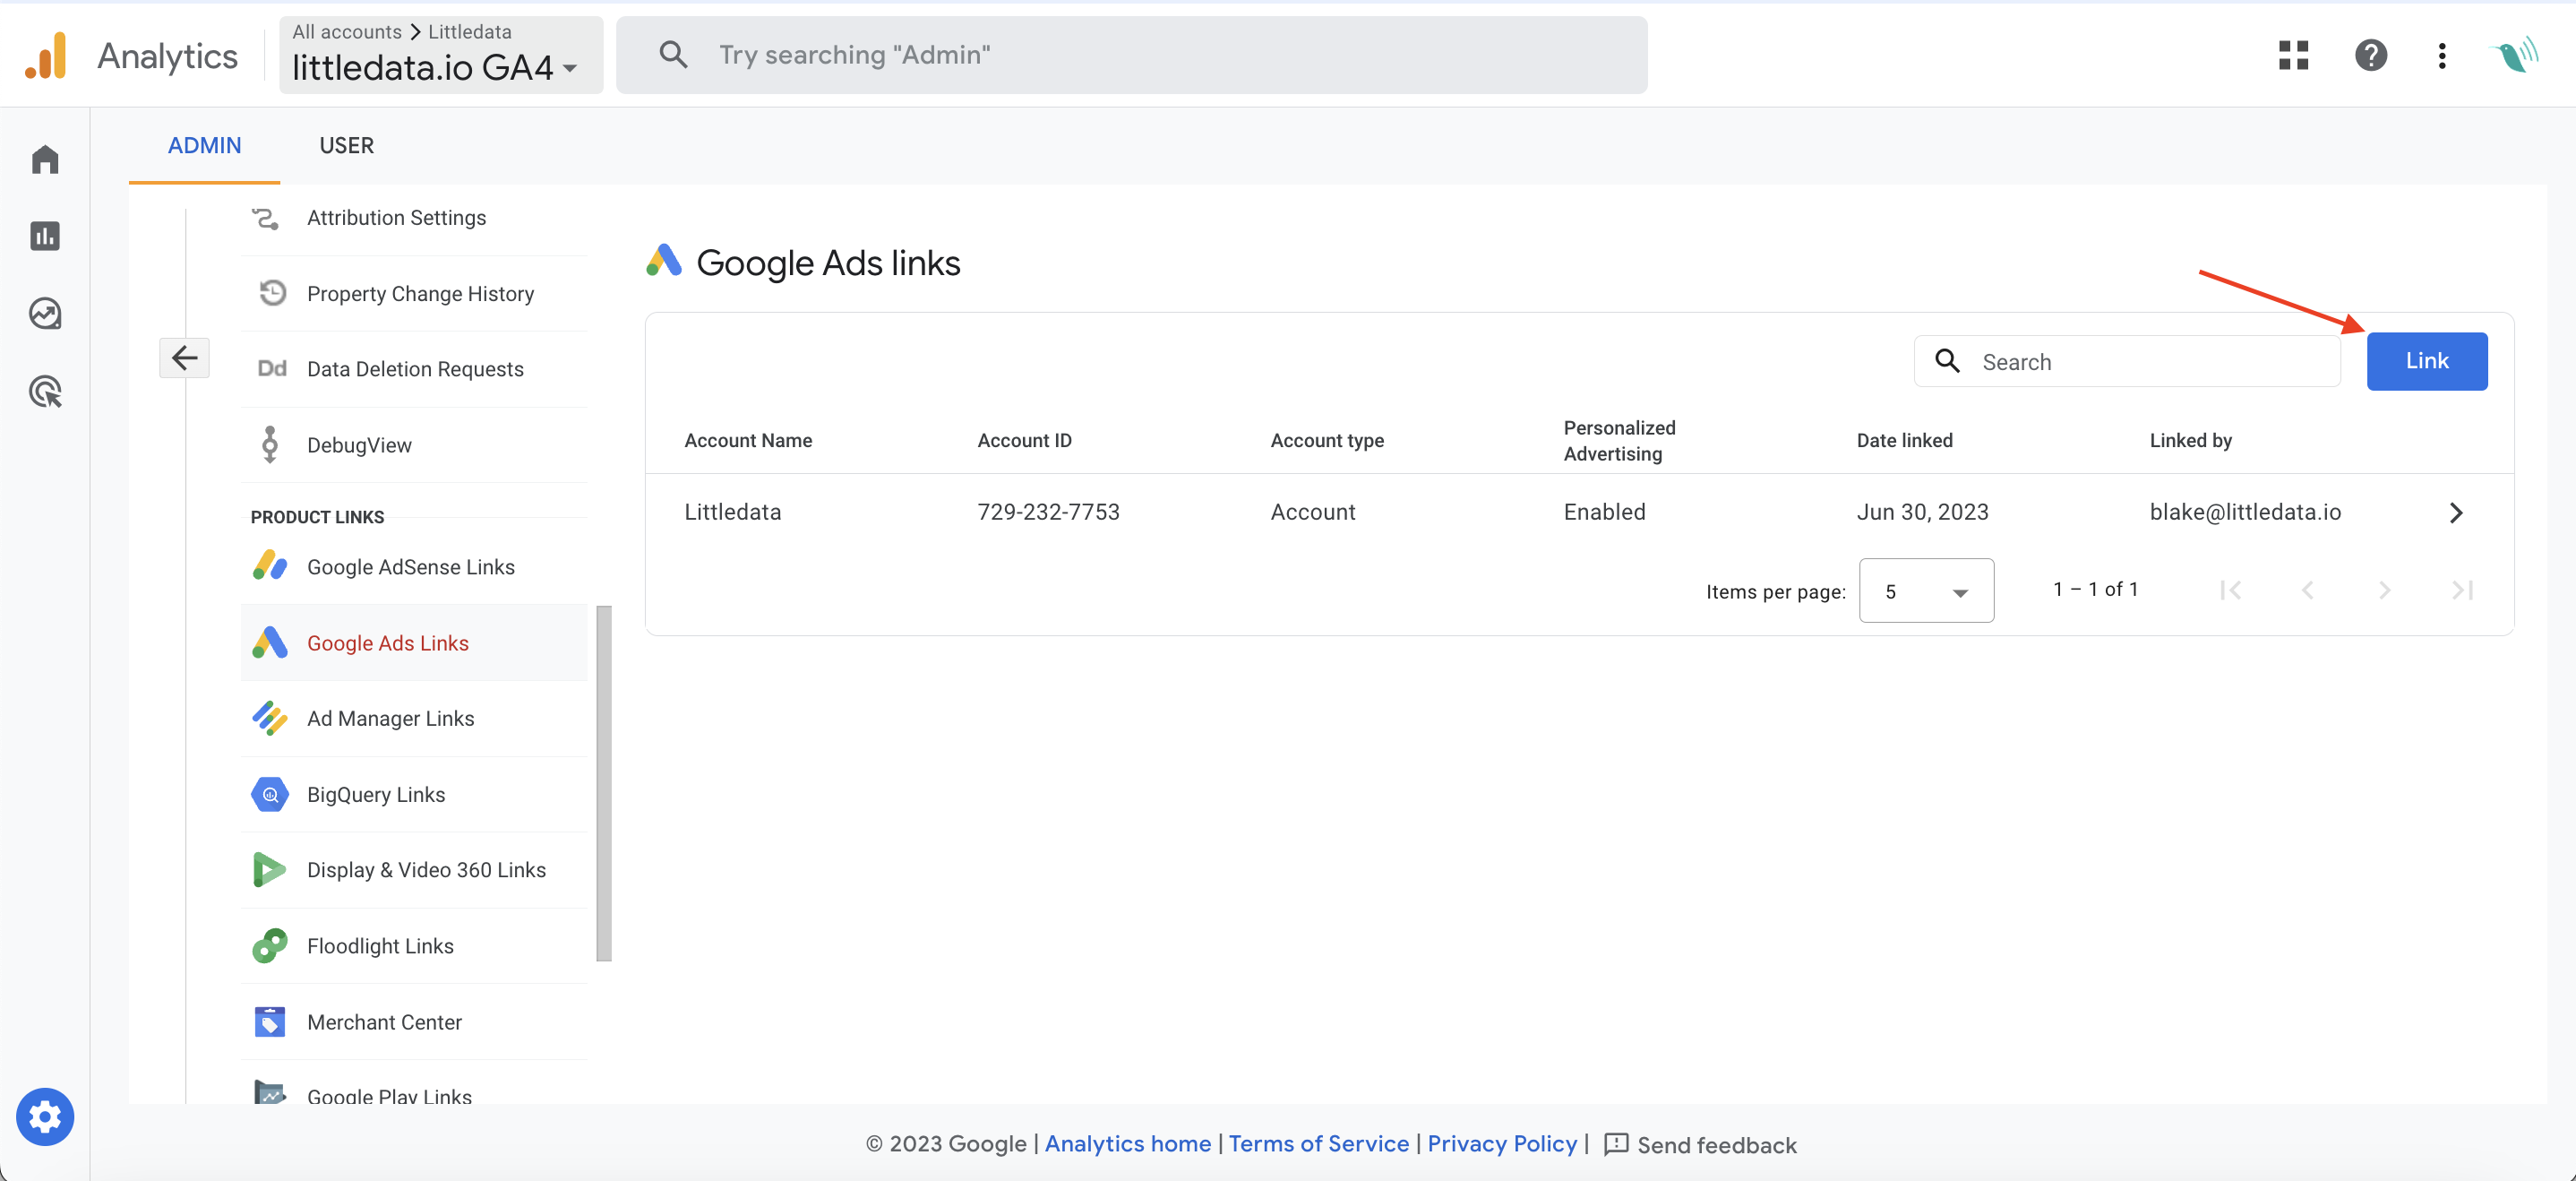This screenshot has height=1181, width=2576.
Task: Open the Privacy Policy link
Action: coord(1501,1143)
